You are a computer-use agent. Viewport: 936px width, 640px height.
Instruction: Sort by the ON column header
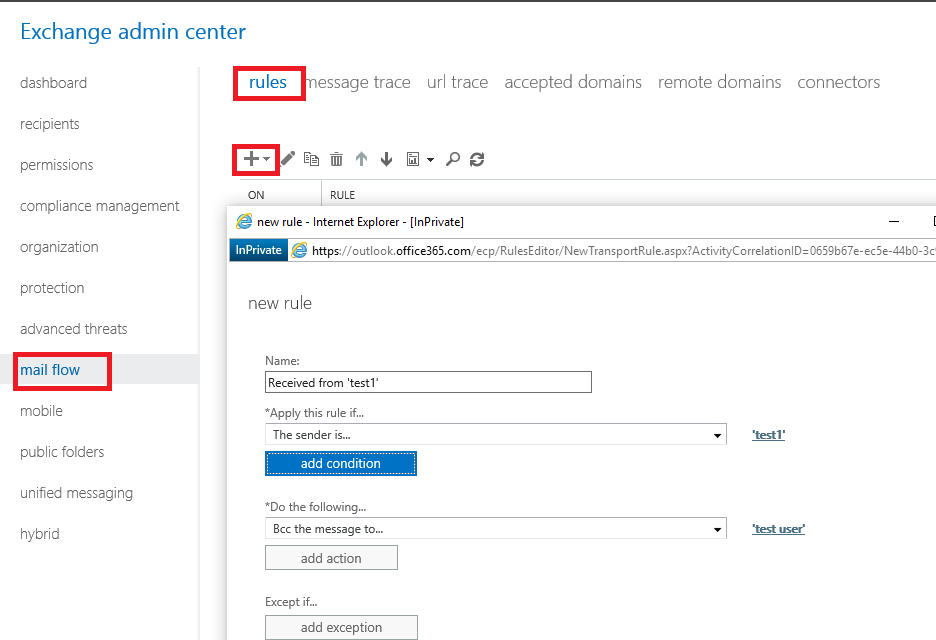pyautogui.click(x=256, y=195)
